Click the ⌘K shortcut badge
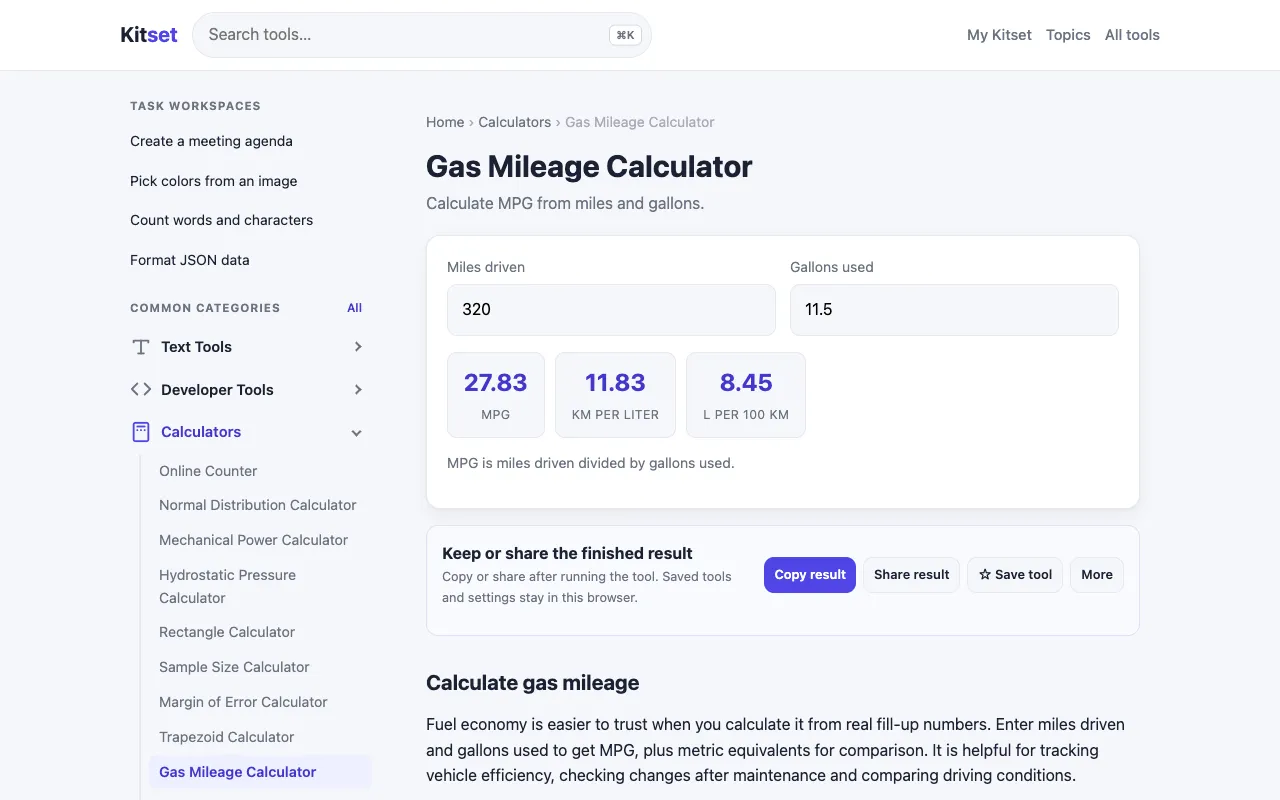 (x=625, y=35)
